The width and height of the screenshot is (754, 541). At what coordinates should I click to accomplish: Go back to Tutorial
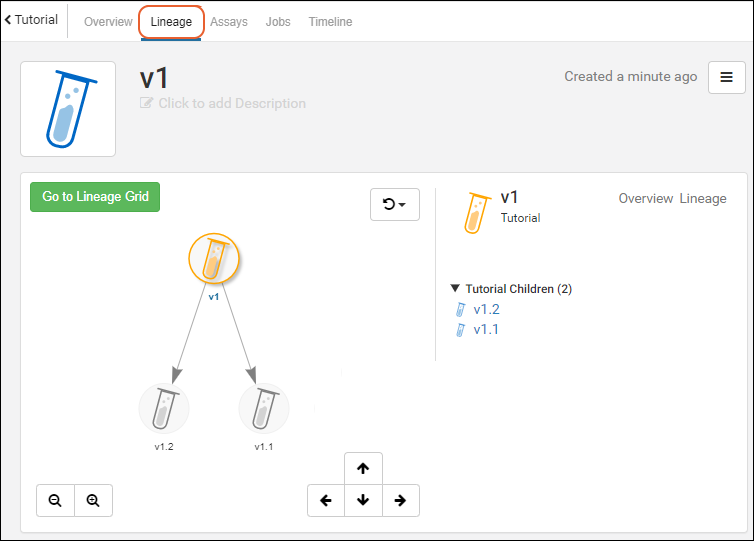(x=31, y=20)
